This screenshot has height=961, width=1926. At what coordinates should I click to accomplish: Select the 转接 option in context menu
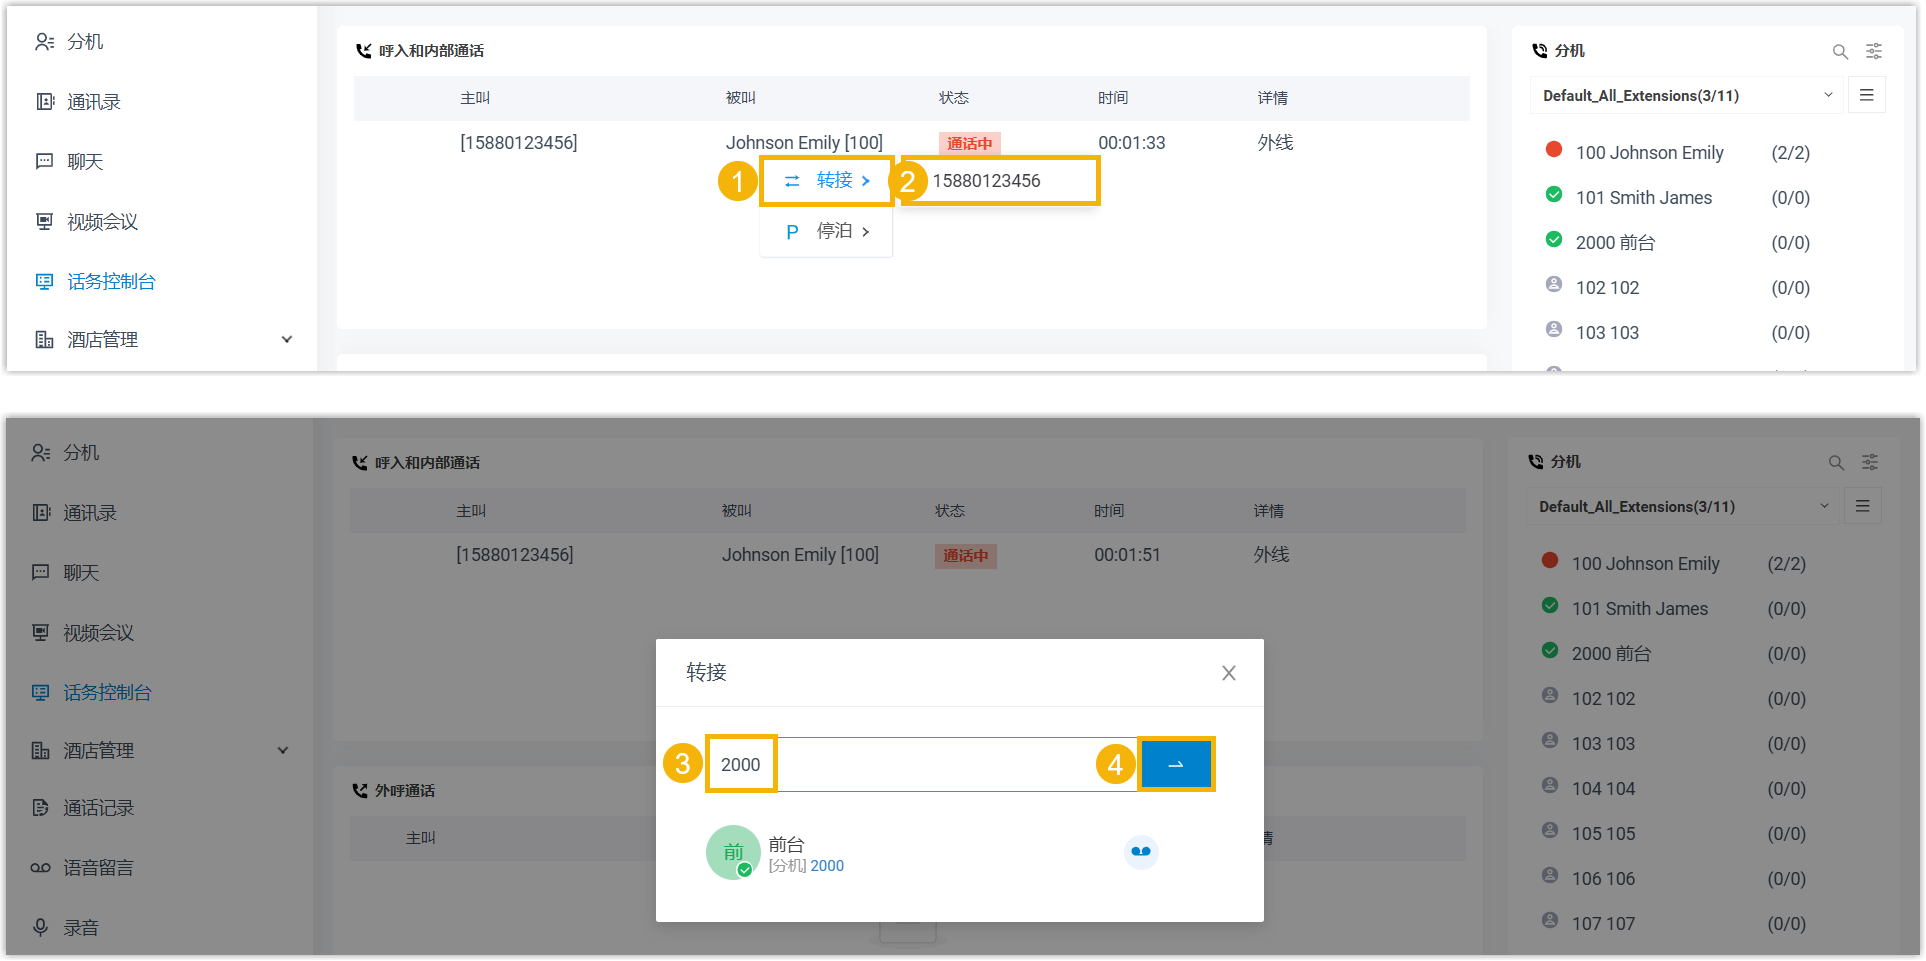click(x=826, y=181)
